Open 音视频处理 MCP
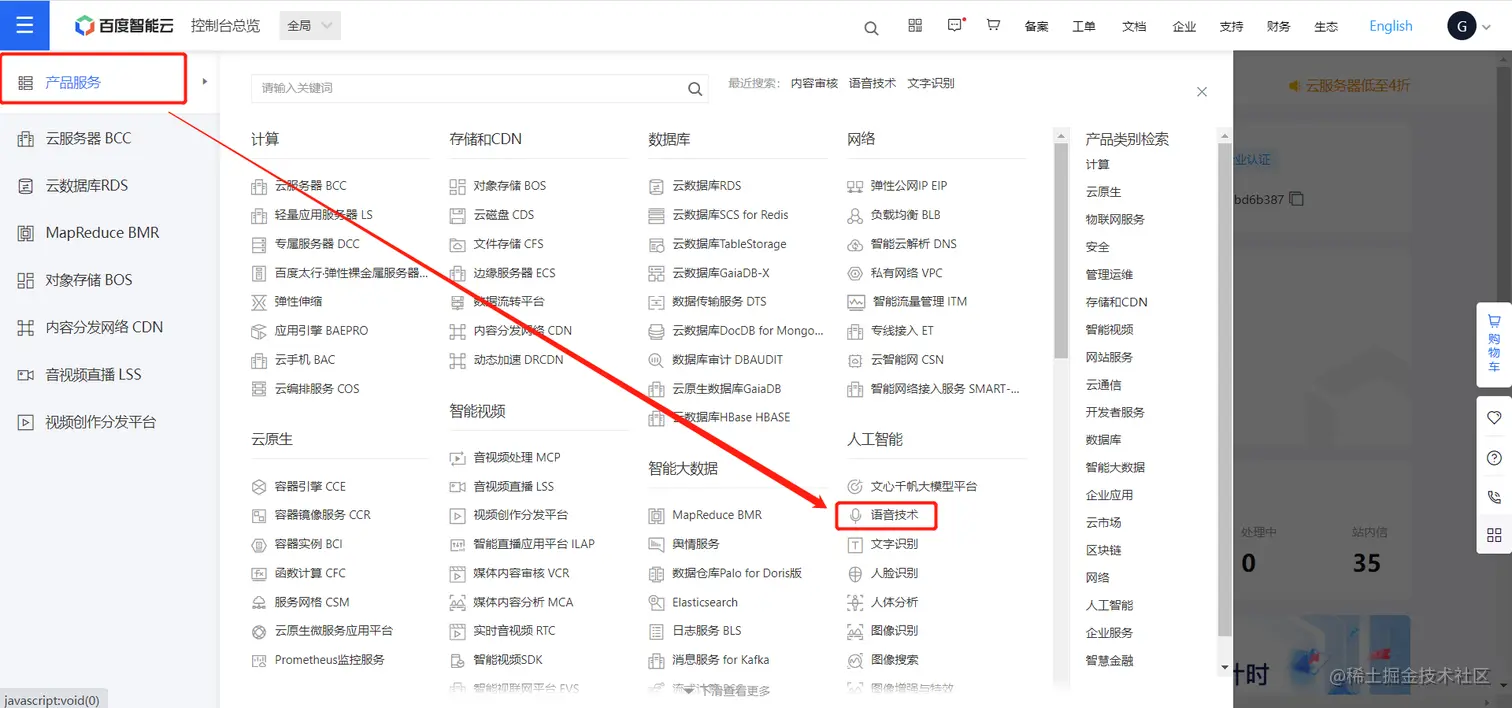The height and width of the screenshot is (708, 1512). point(517,458)
